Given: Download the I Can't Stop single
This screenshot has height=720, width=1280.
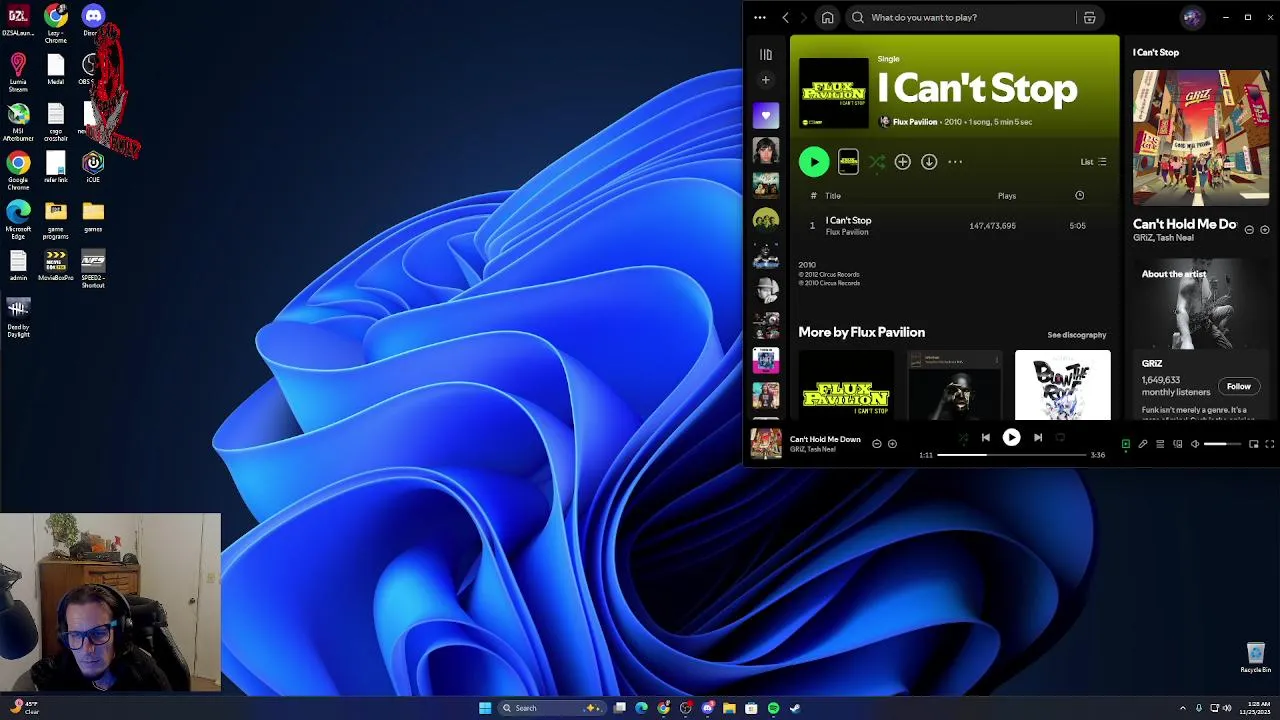Looking at the screenshot, I should click(929, 162).
